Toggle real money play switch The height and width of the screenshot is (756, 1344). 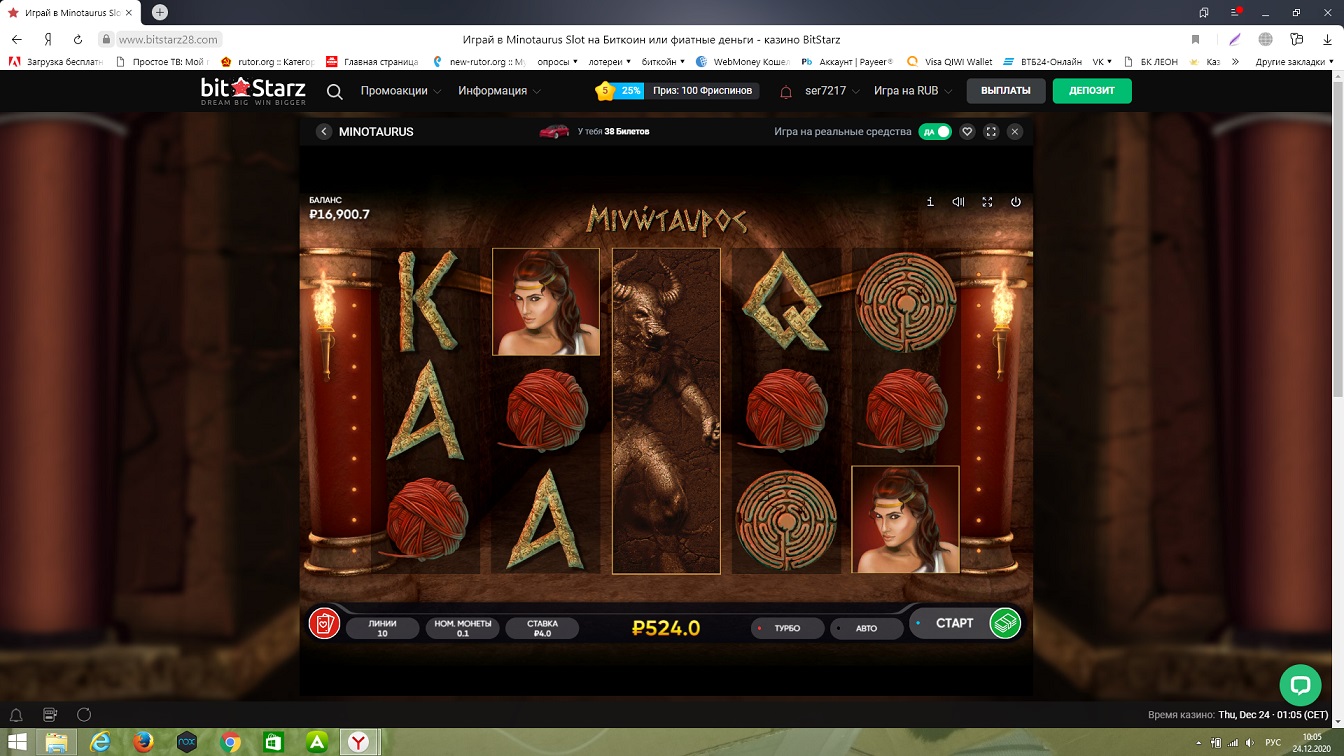(935, 132)
